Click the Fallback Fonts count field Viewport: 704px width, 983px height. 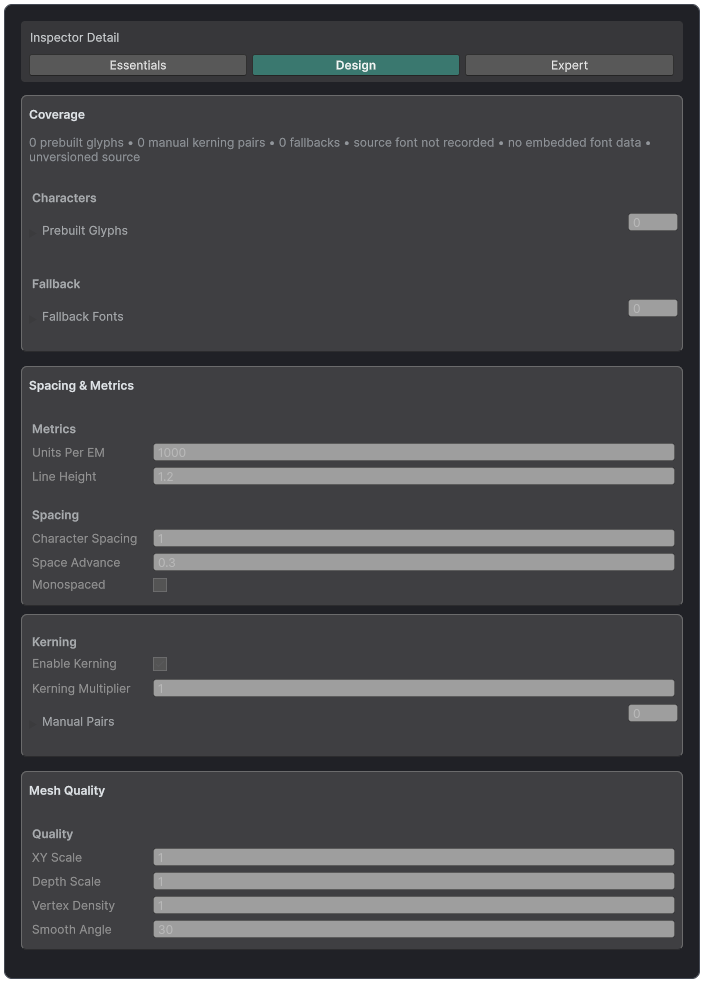(x=653, y=308)
